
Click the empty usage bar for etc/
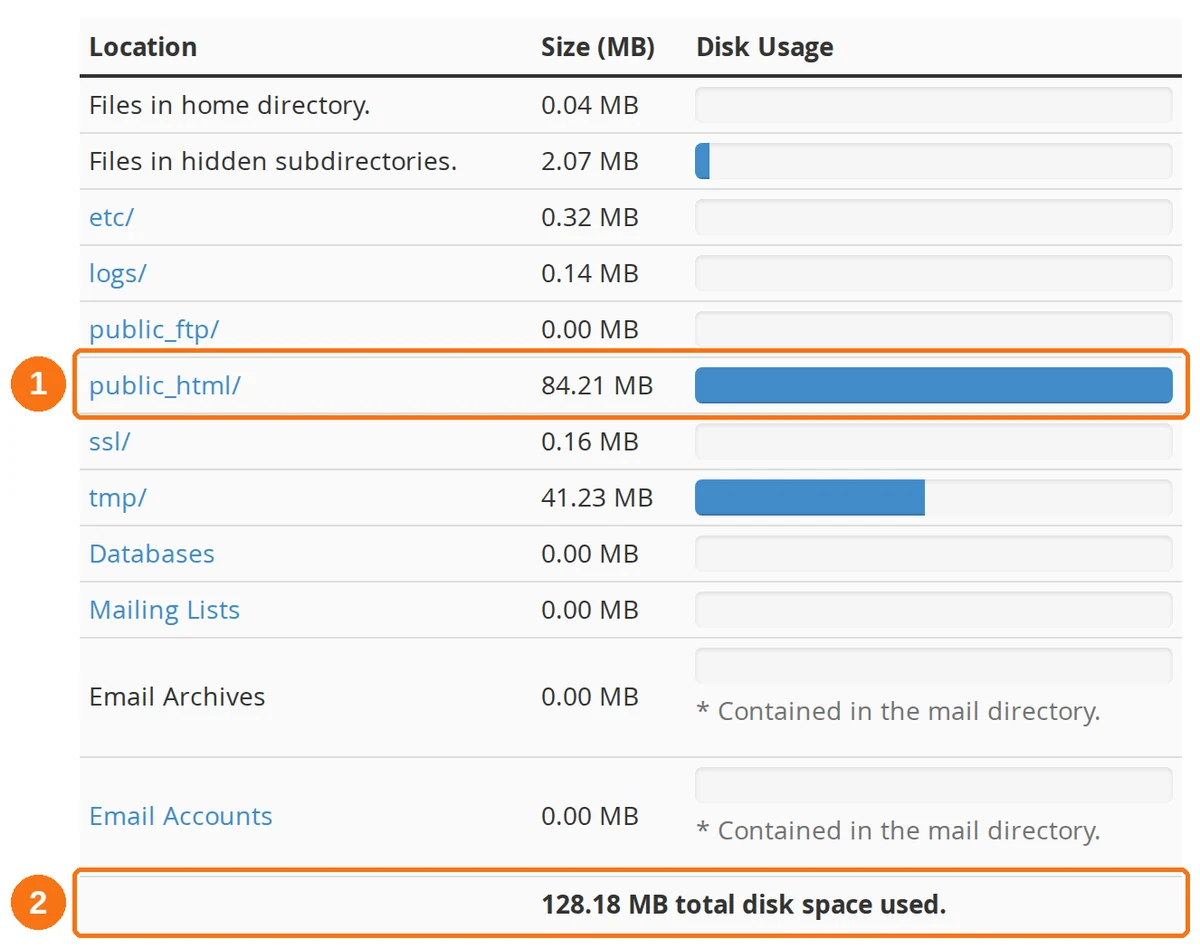[x=933, y=217]
